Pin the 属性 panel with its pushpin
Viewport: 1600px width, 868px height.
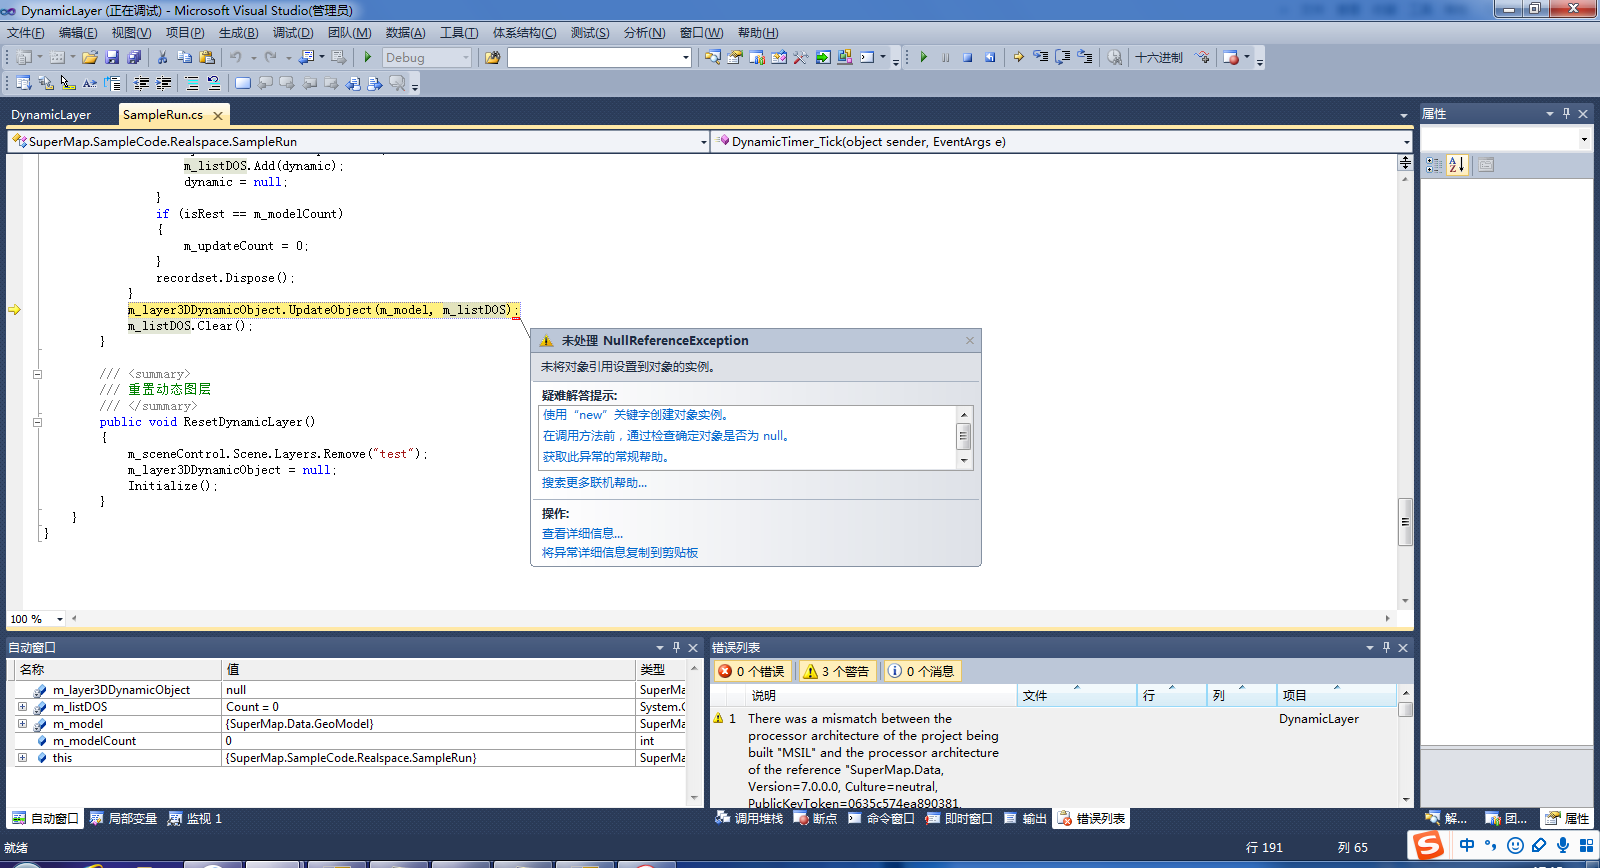coord(1566,114)
